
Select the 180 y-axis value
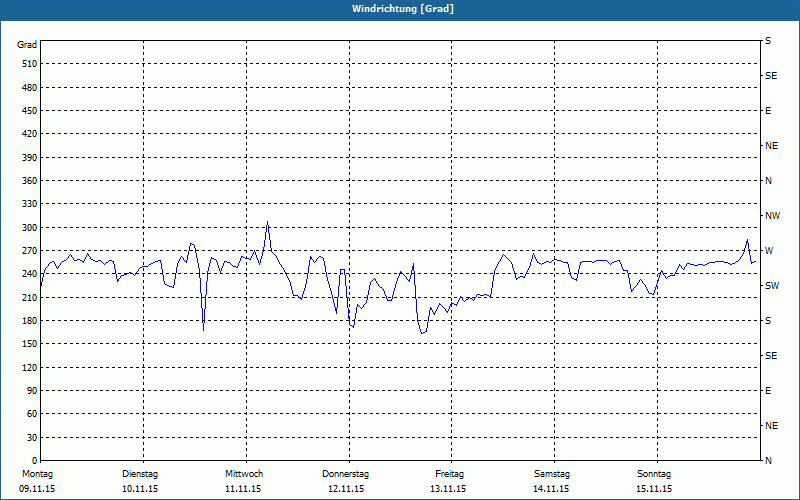click(30, 321)
